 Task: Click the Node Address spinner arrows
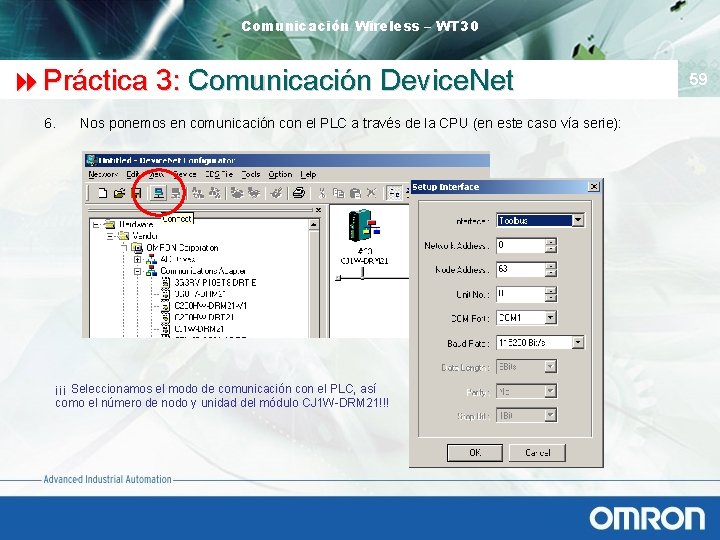click(551, 269)
